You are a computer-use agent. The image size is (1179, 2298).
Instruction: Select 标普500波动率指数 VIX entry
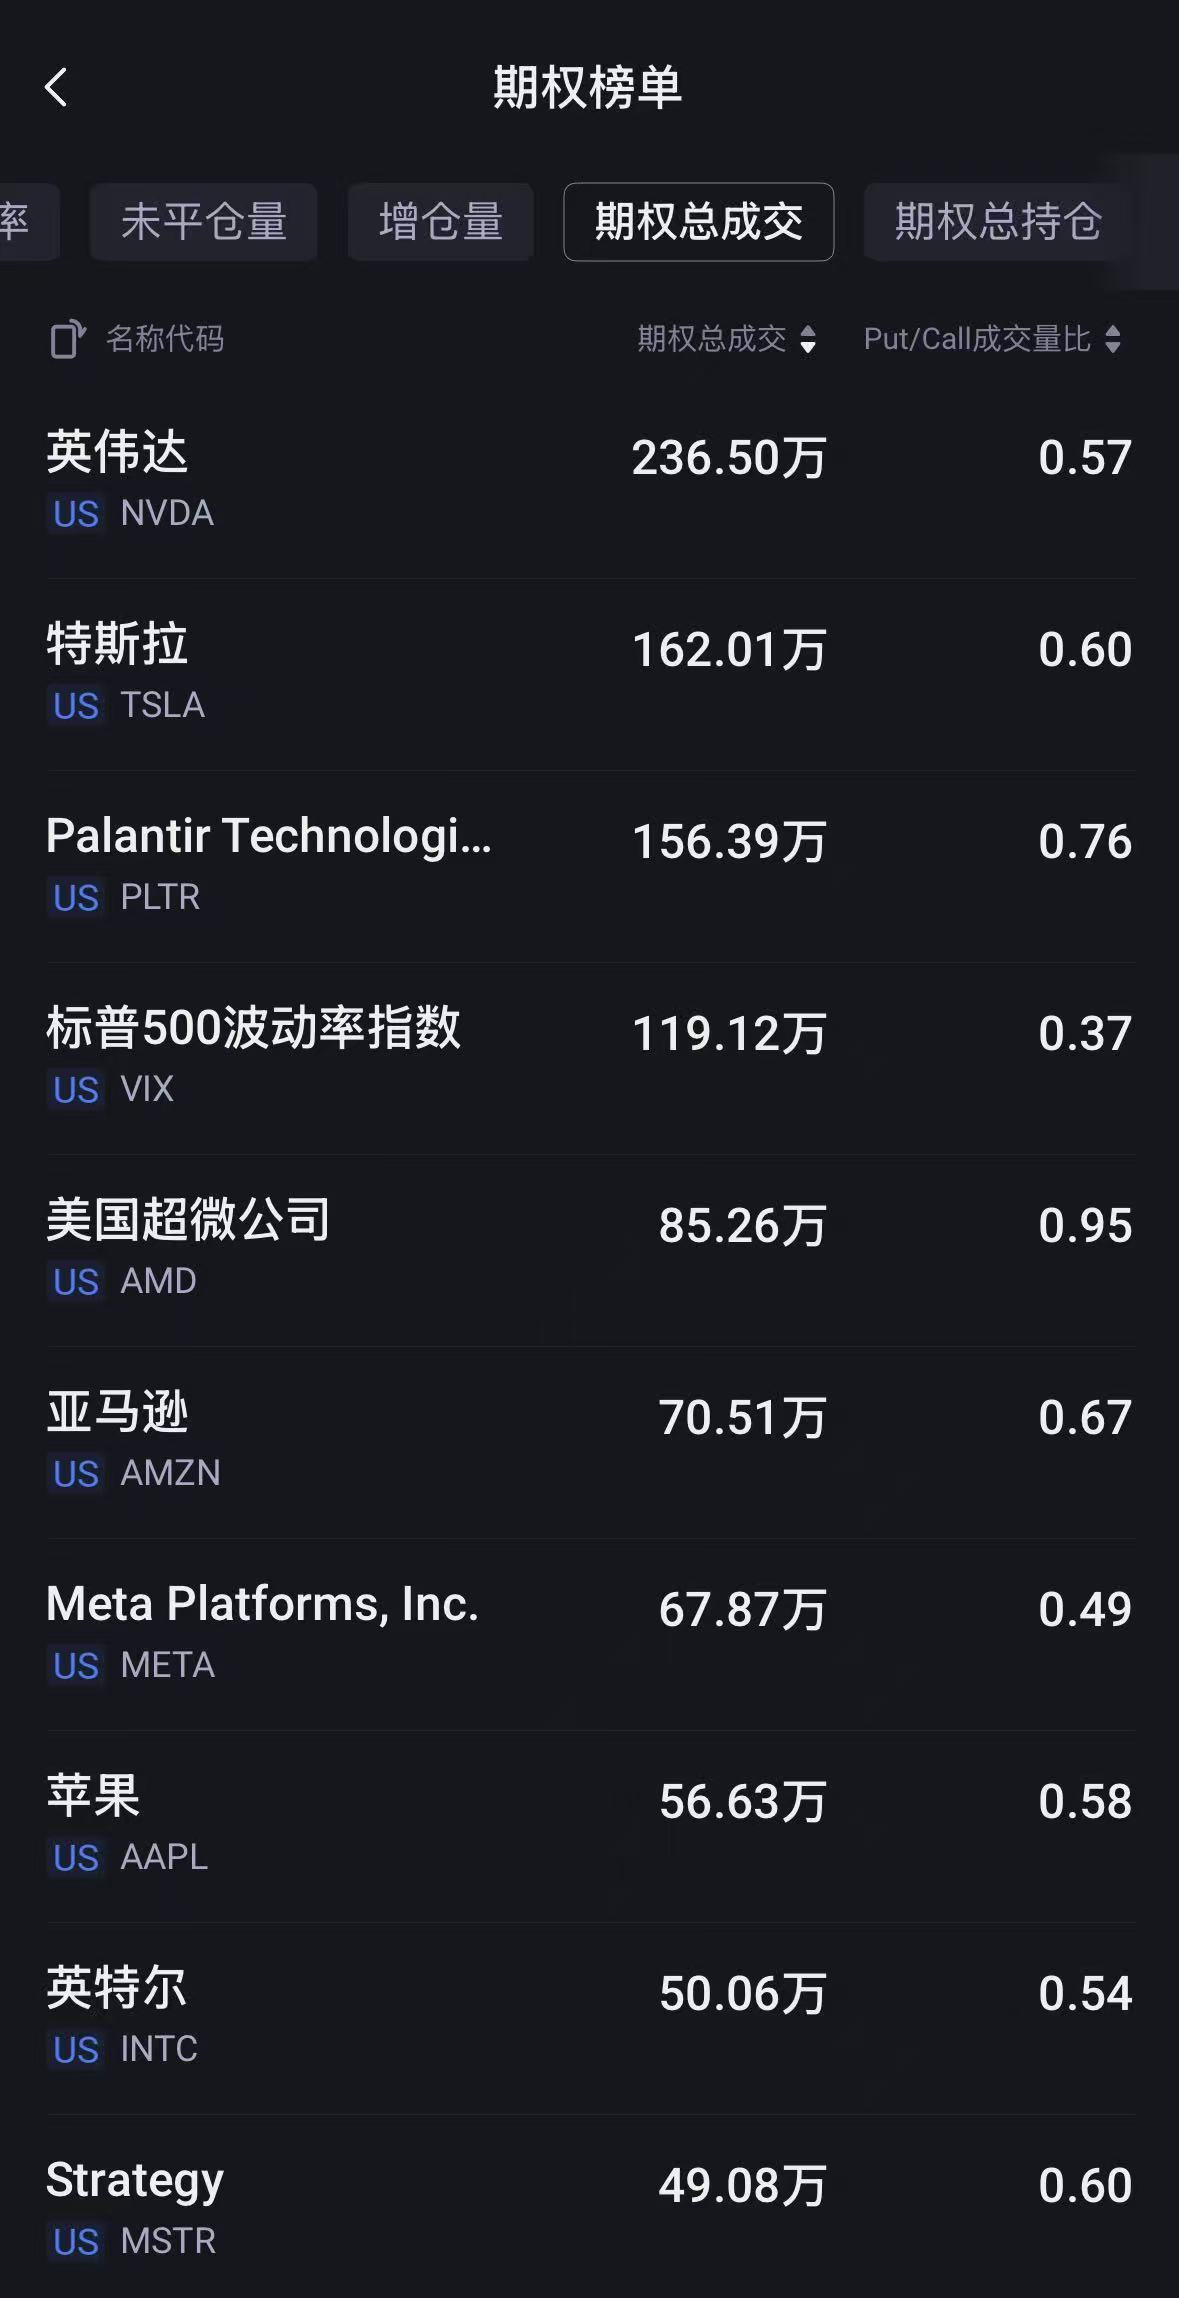coord(590,1056)
